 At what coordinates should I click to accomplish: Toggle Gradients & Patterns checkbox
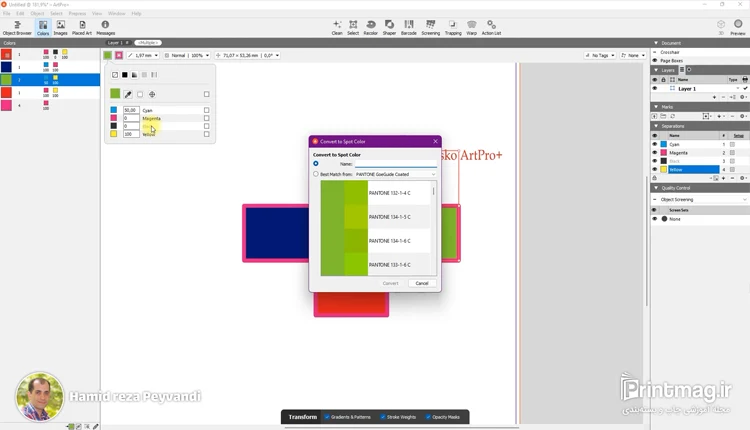click(327, 417)
